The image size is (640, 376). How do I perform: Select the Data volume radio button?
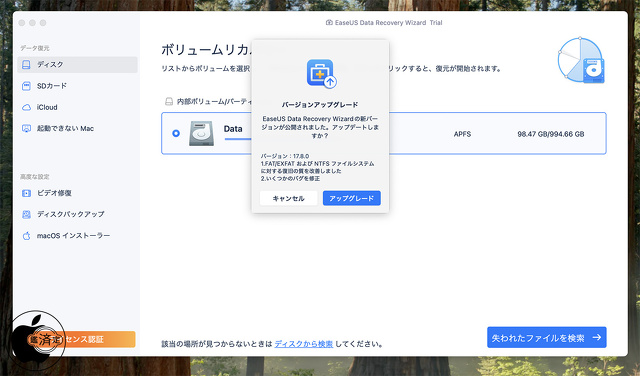pos(176,133)
